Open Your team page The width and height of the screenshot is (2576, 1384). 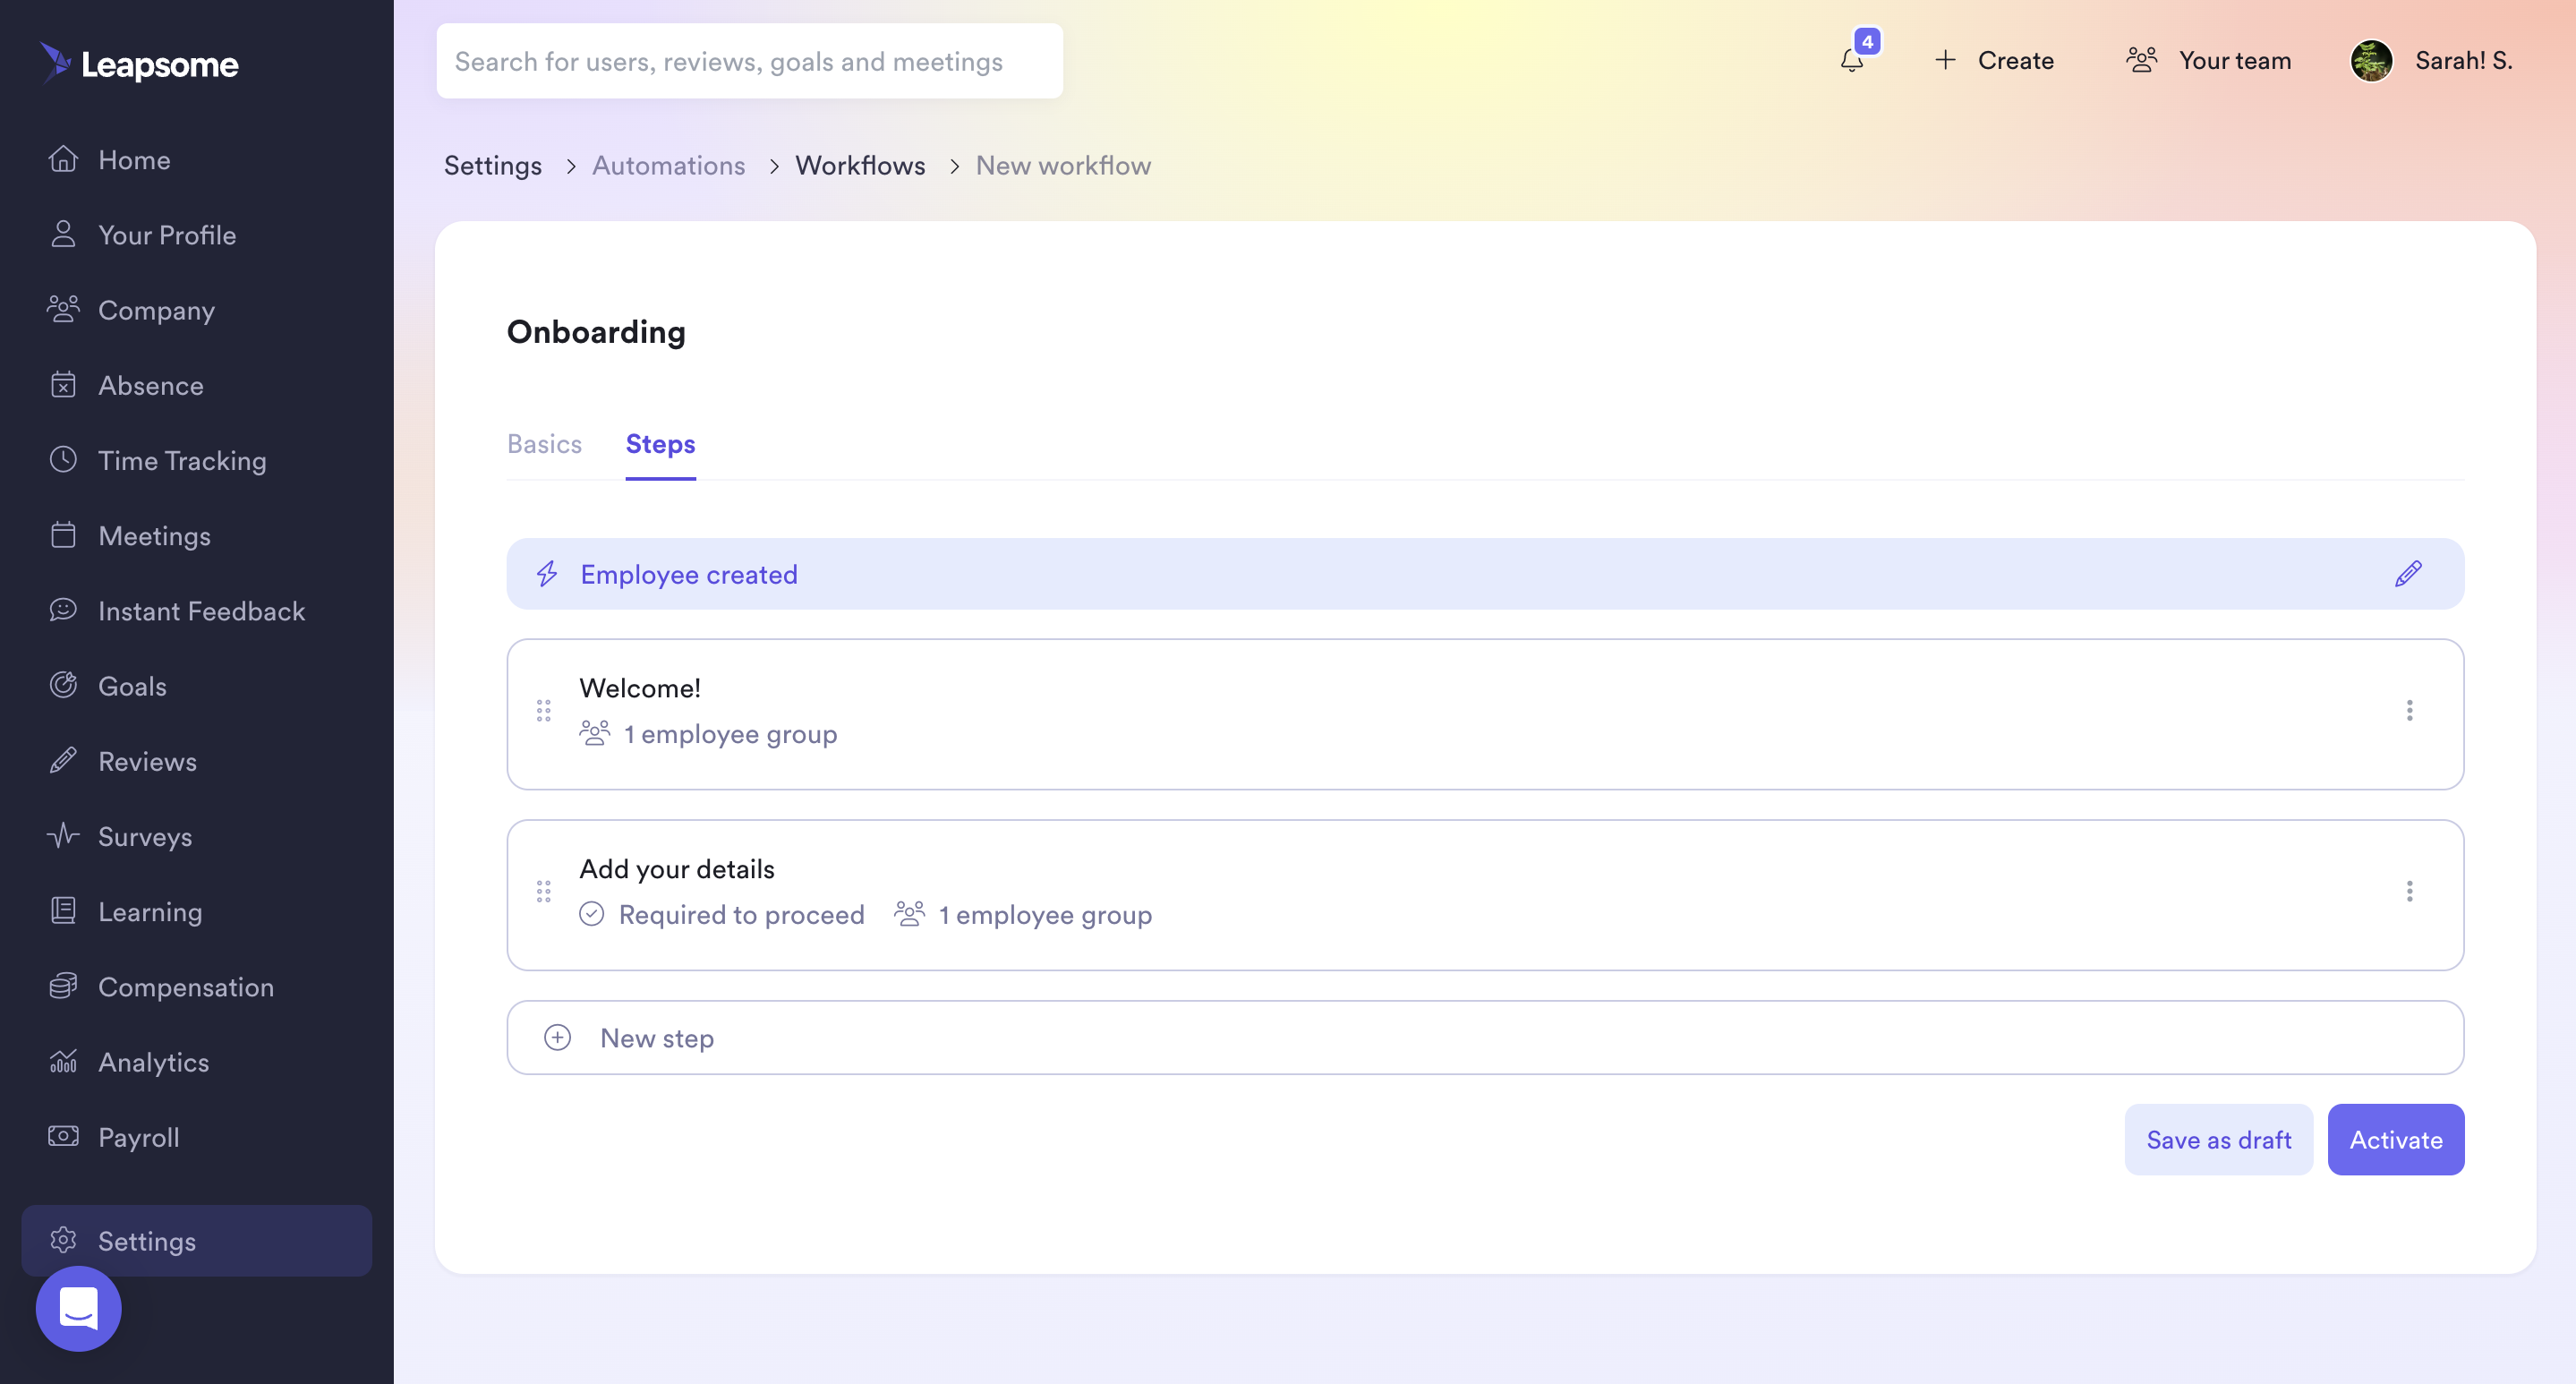2208,61
